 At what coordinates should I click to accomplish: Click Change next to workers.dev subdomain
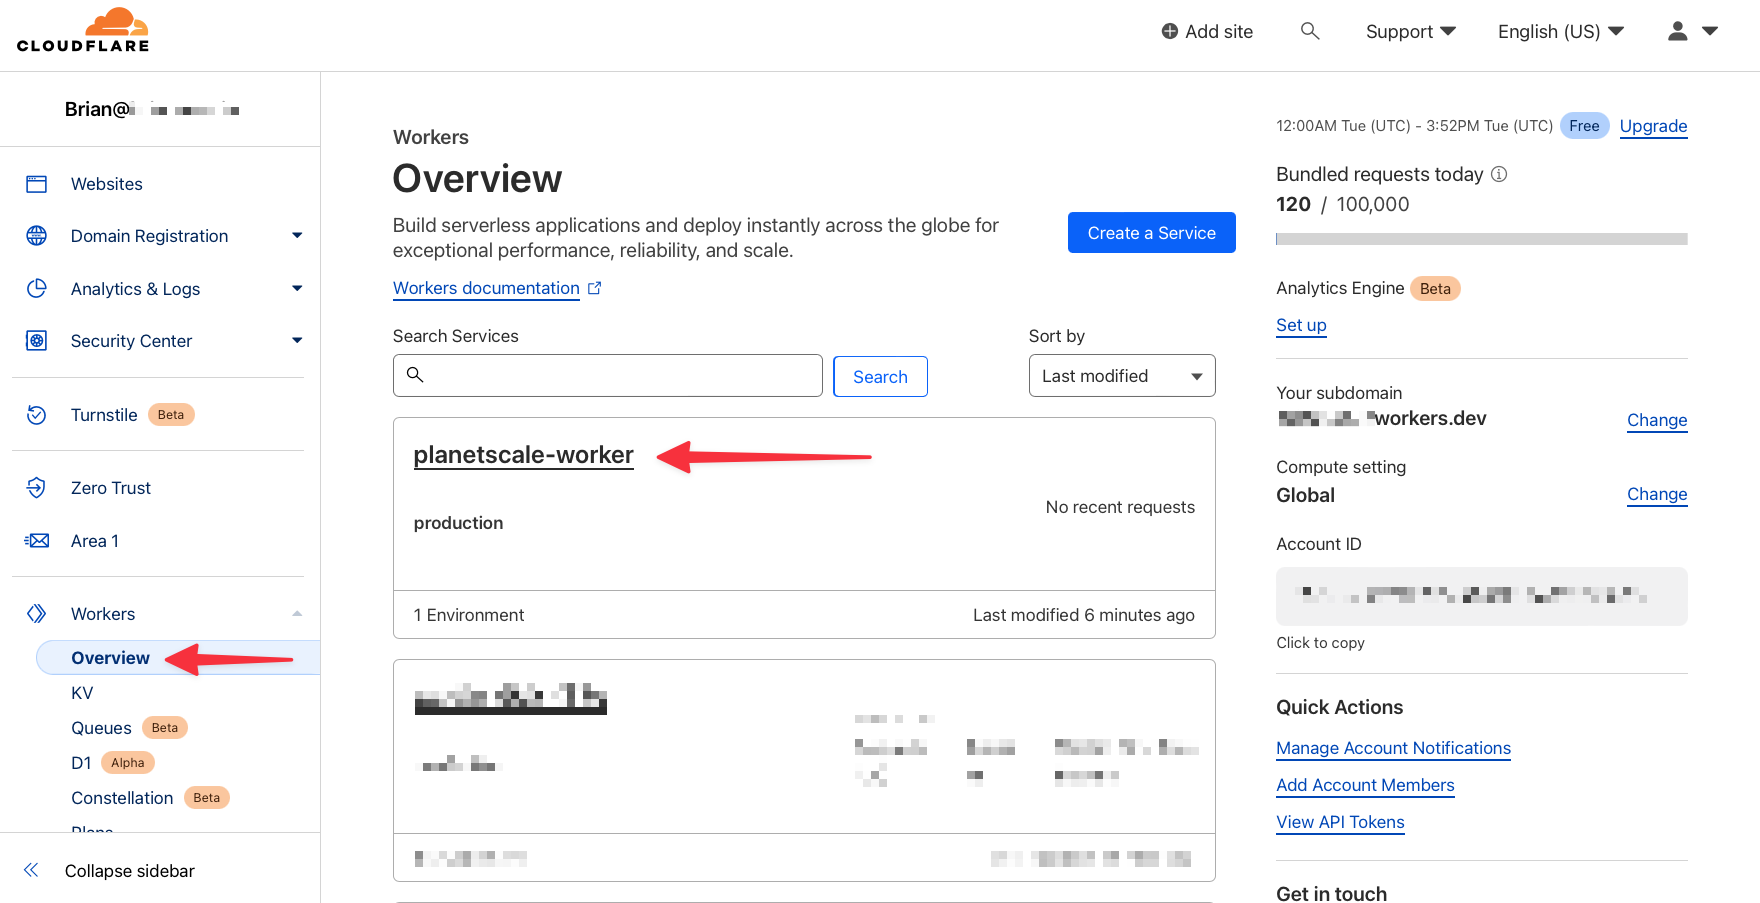click(x=1657, y=420)
